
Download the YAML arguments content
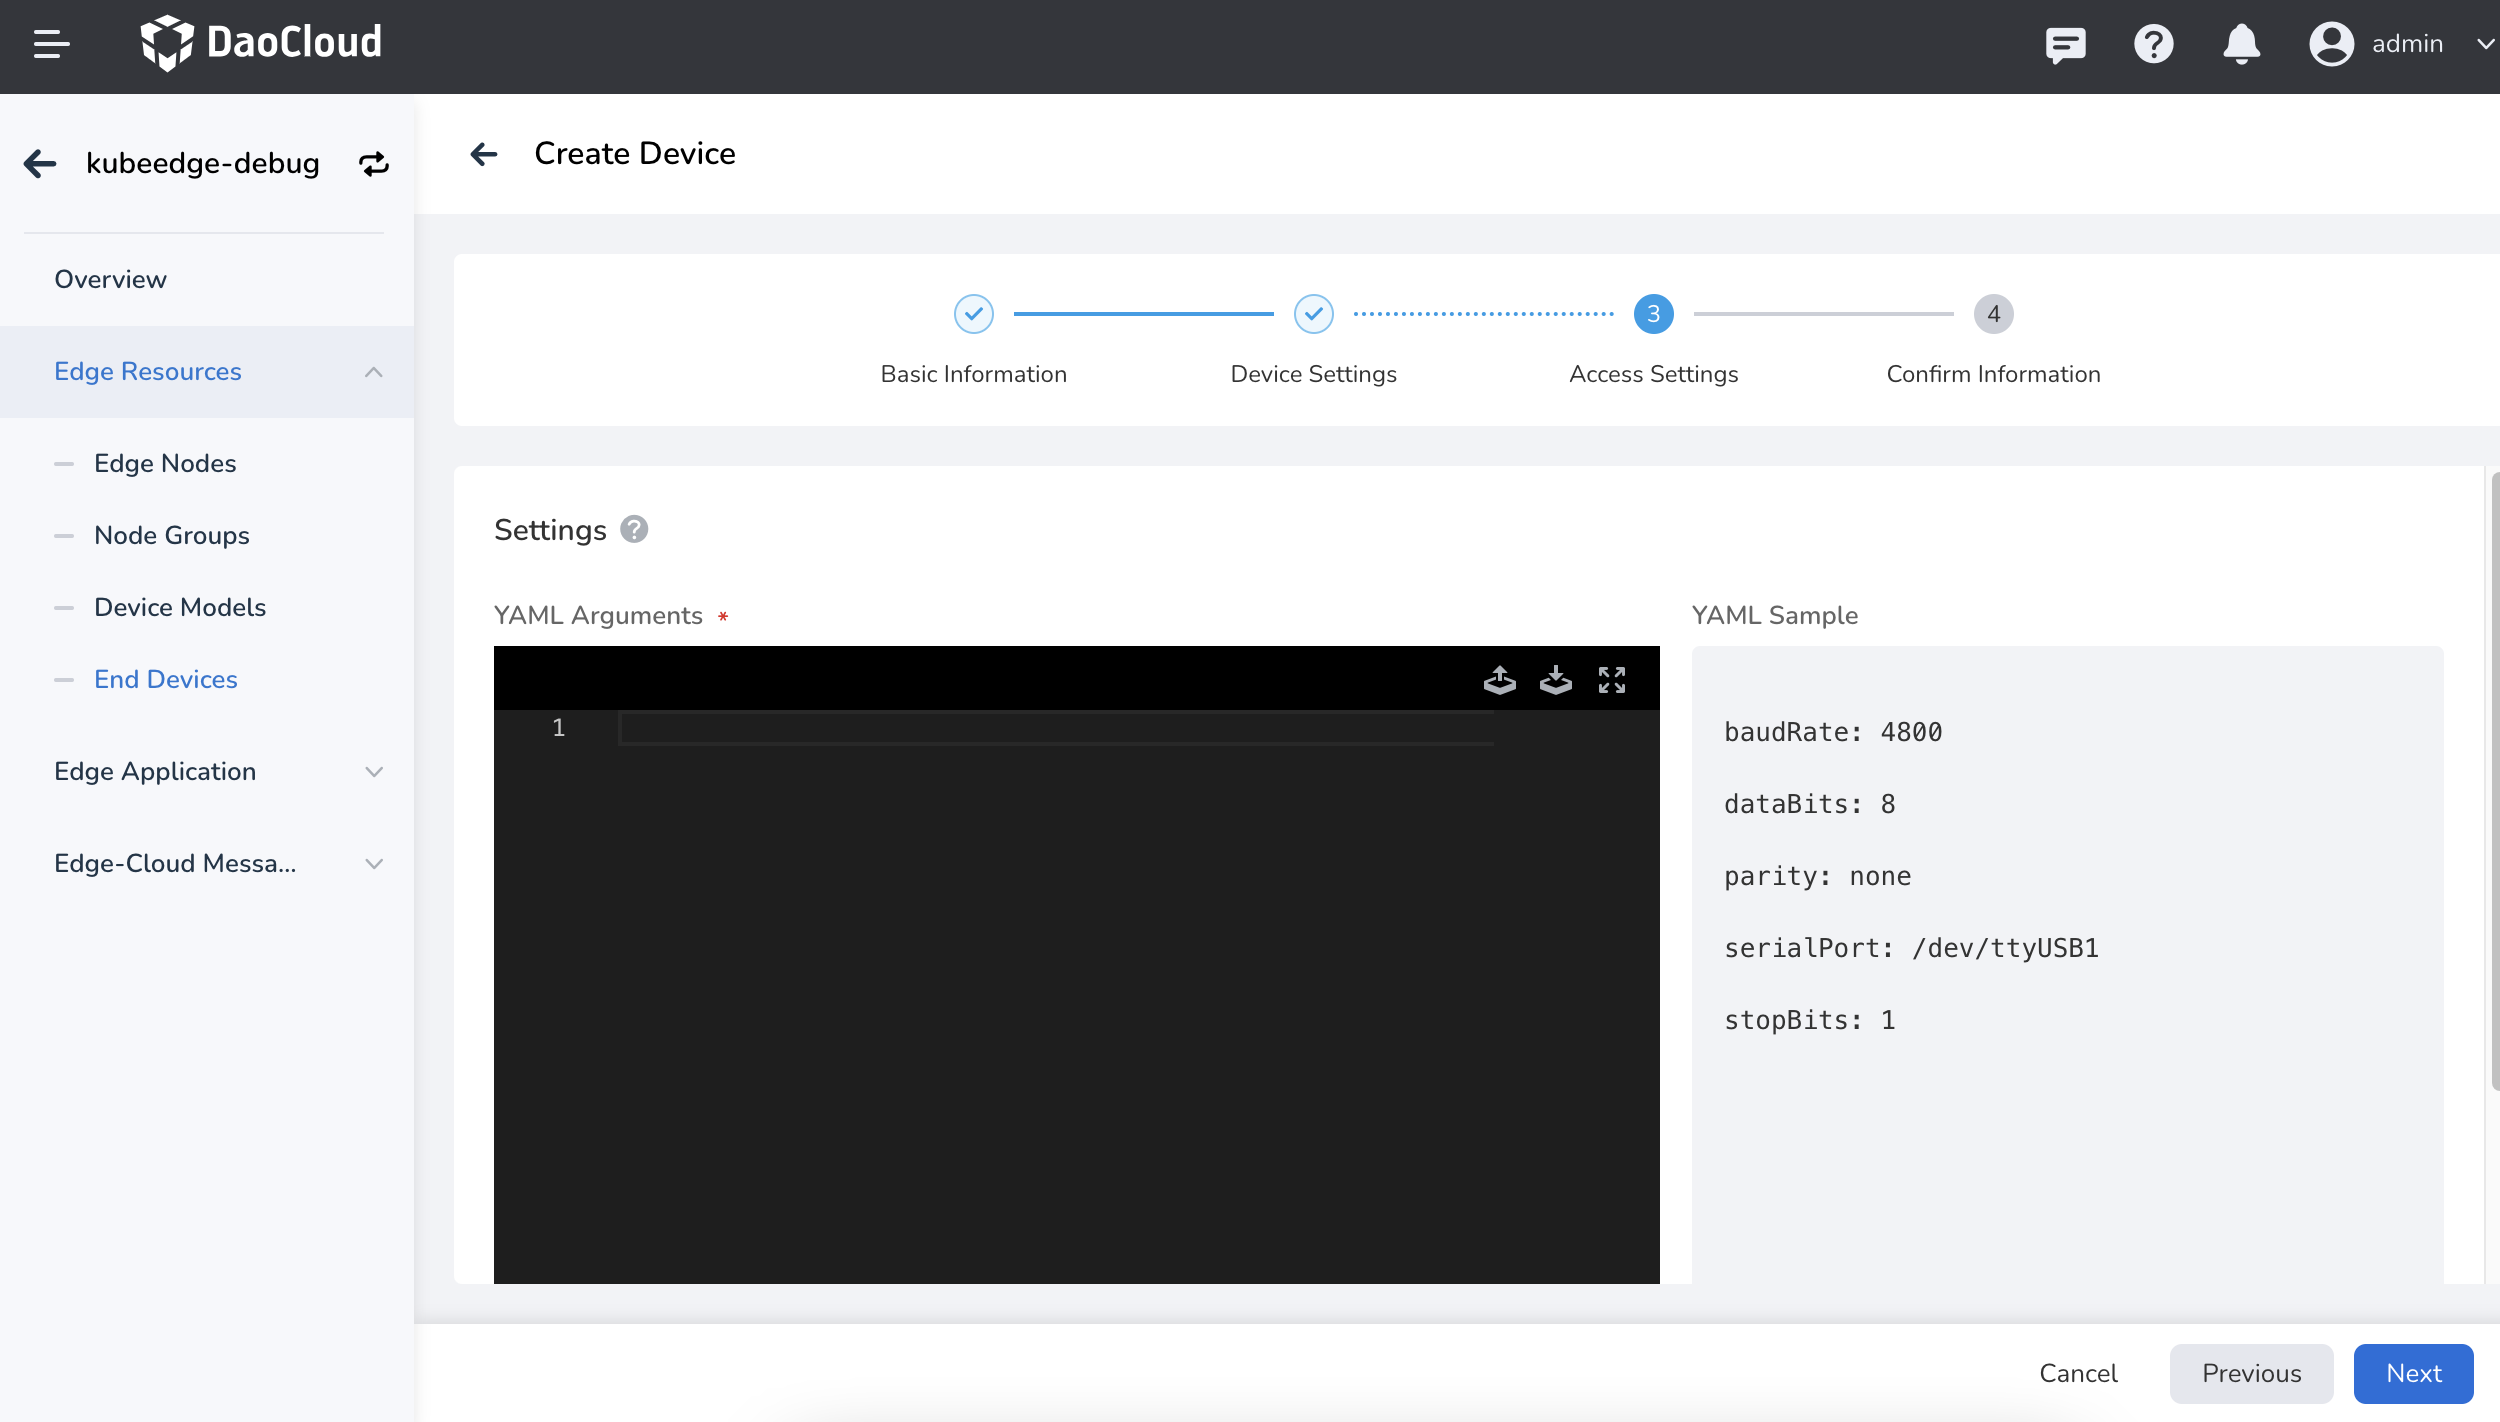(x=1557, y=680)
